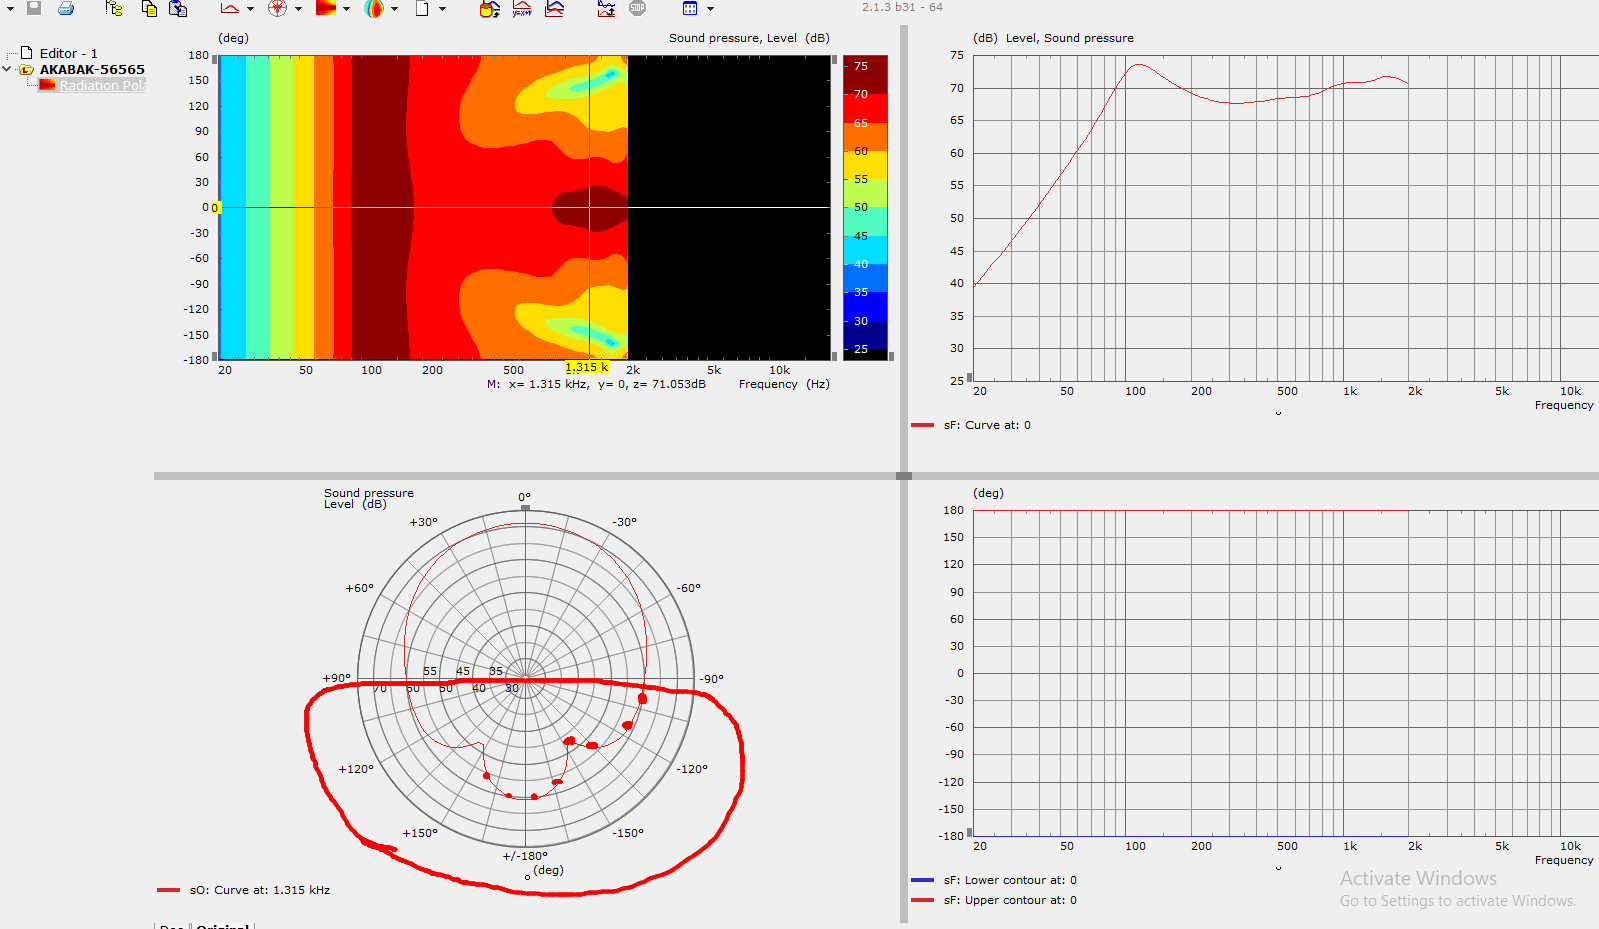
Task: Click the STOP sign icon
Action: pos(637,8)
